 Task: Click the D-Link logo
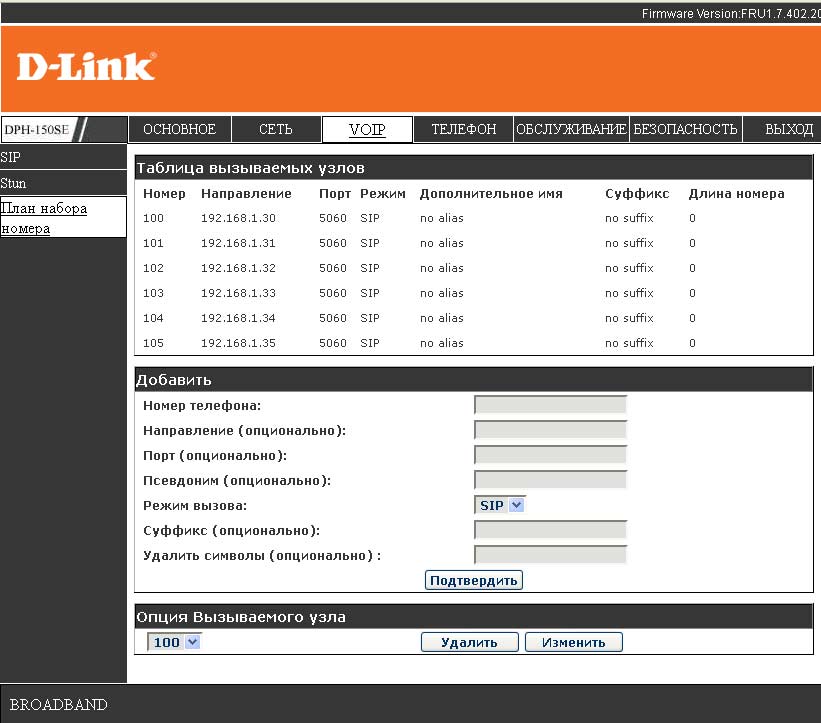pyautogui.click(x=86, y=67)
